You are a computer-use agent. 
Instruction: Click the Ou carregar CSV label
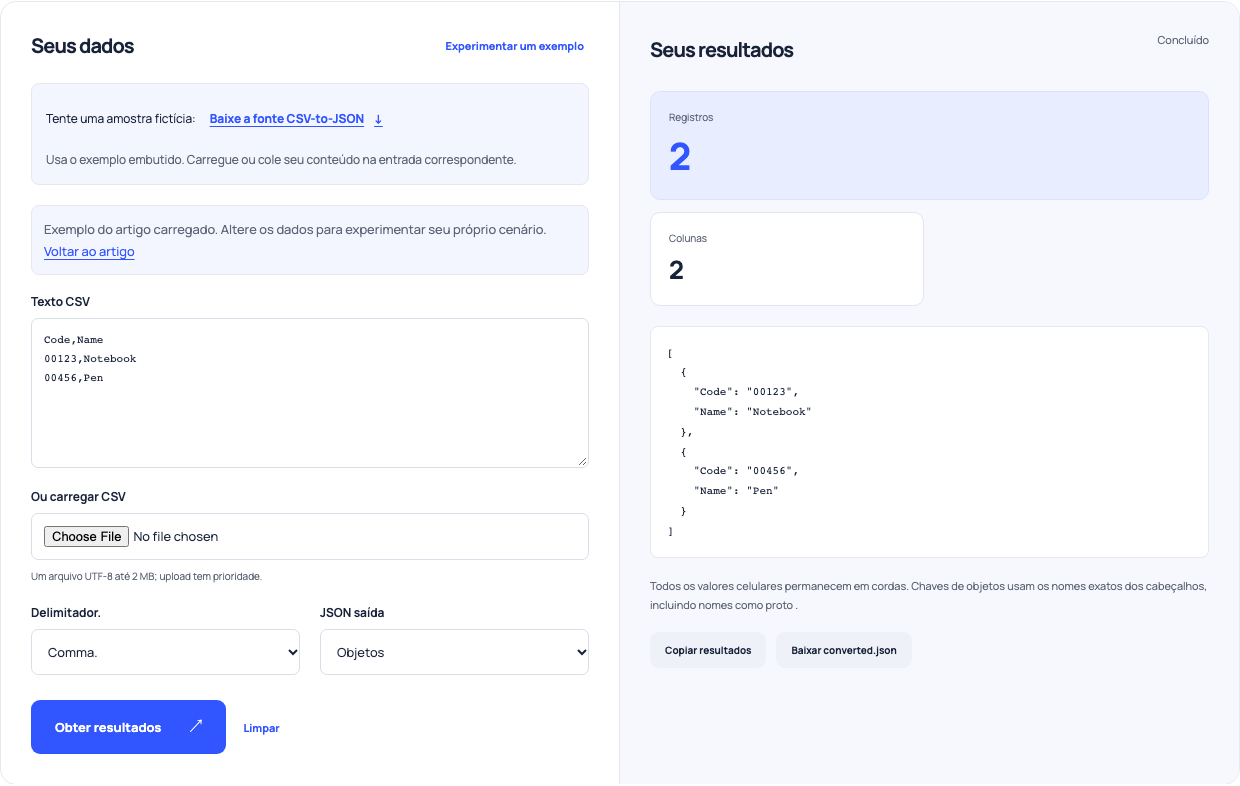click(78, 497)
